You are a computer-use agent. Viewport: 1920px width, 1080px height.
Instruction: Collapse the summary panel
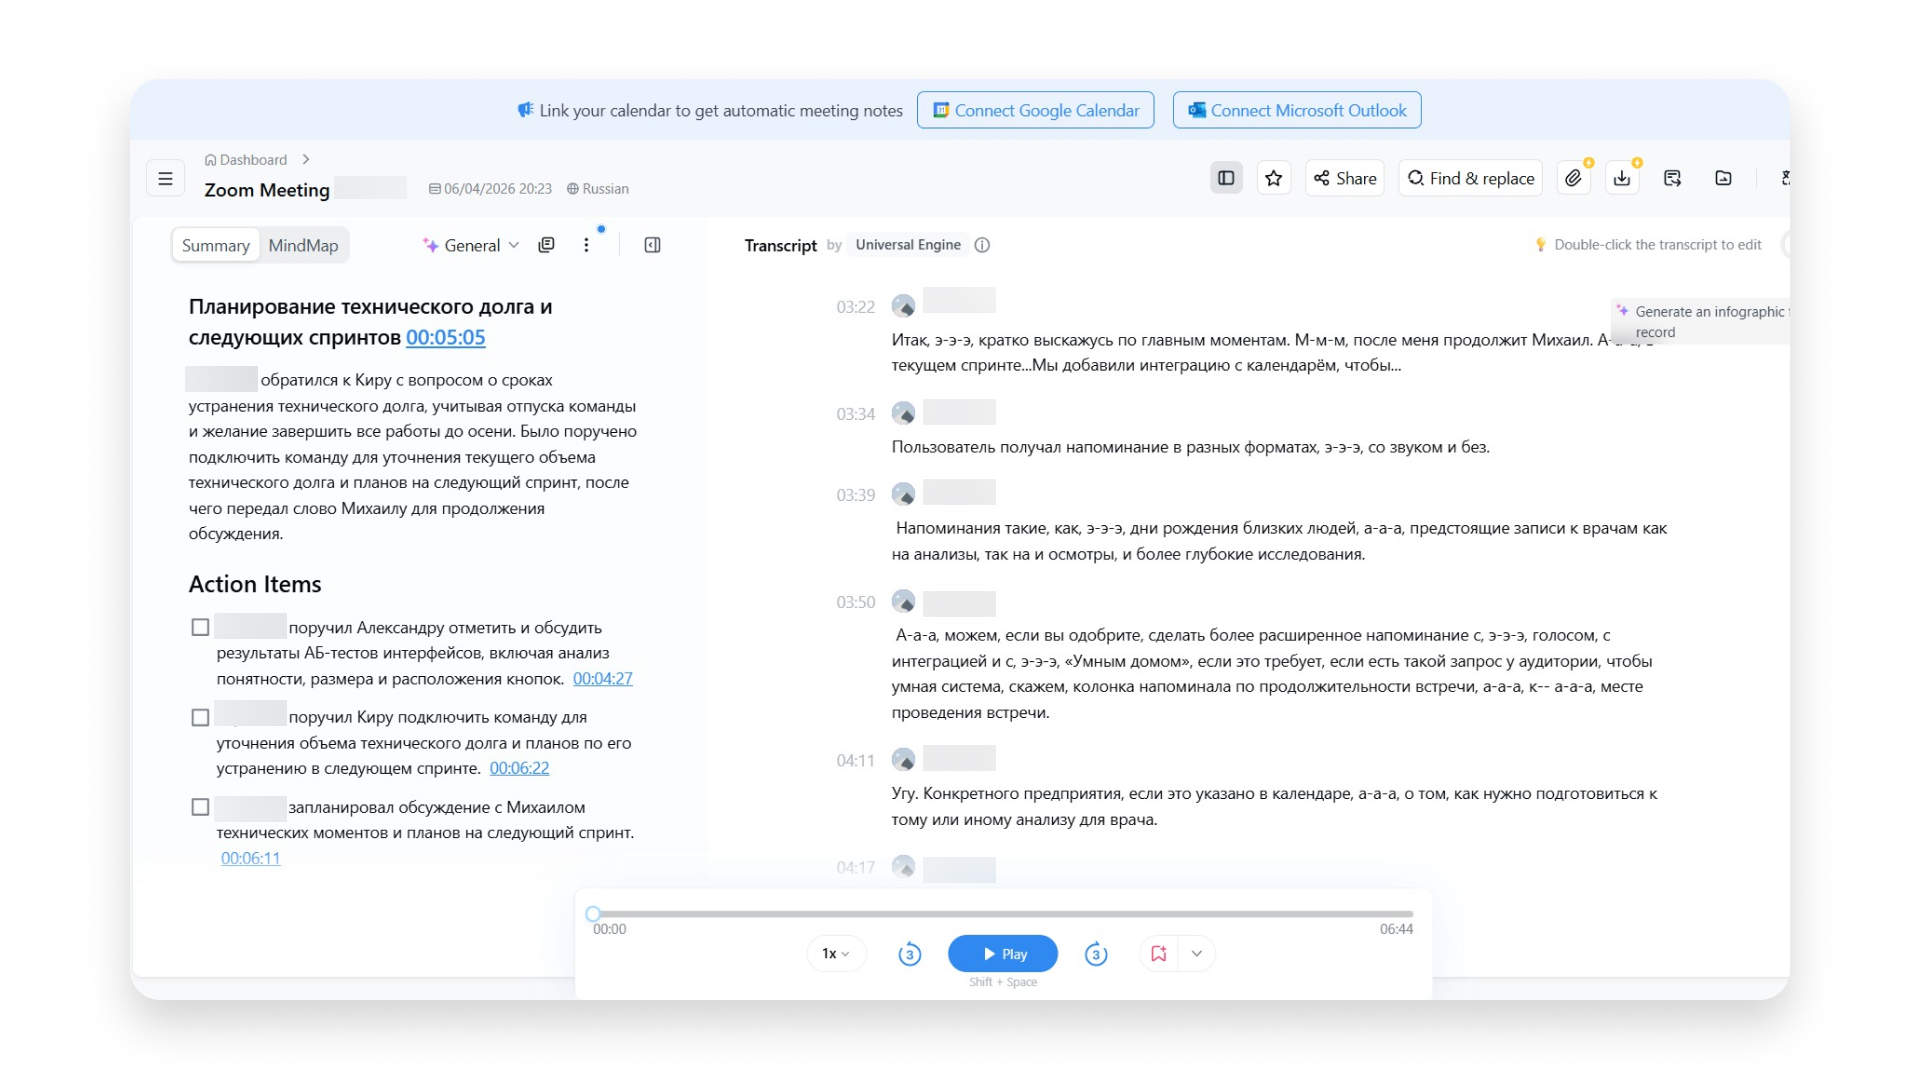(652, 245)
